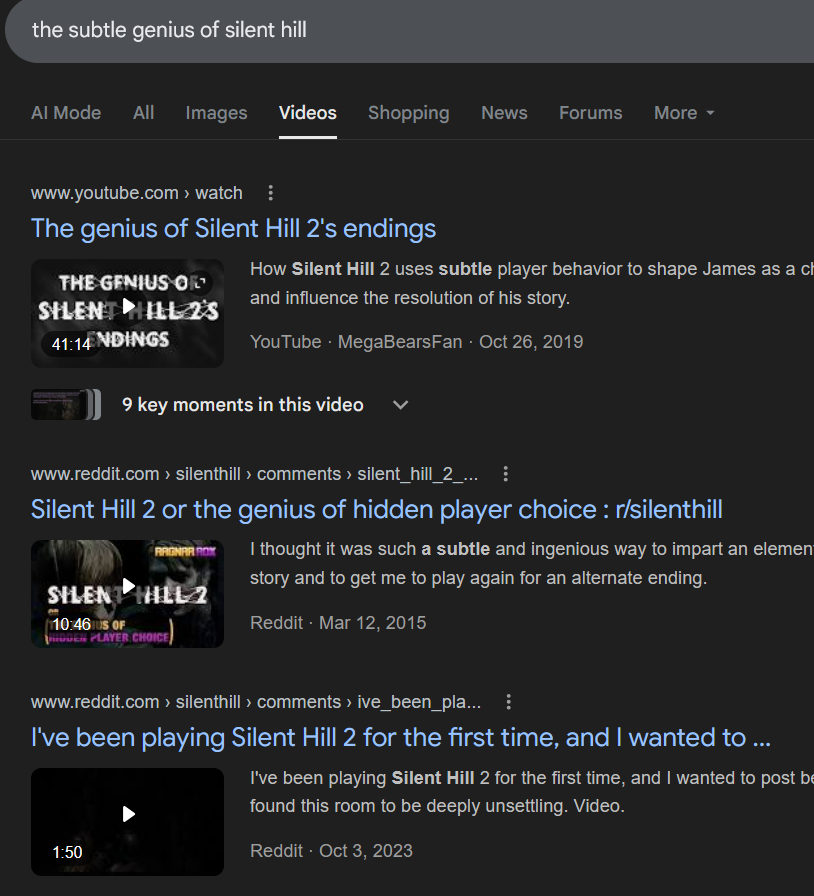
Task: Select the Videos tab
Action: pos(308,113)
